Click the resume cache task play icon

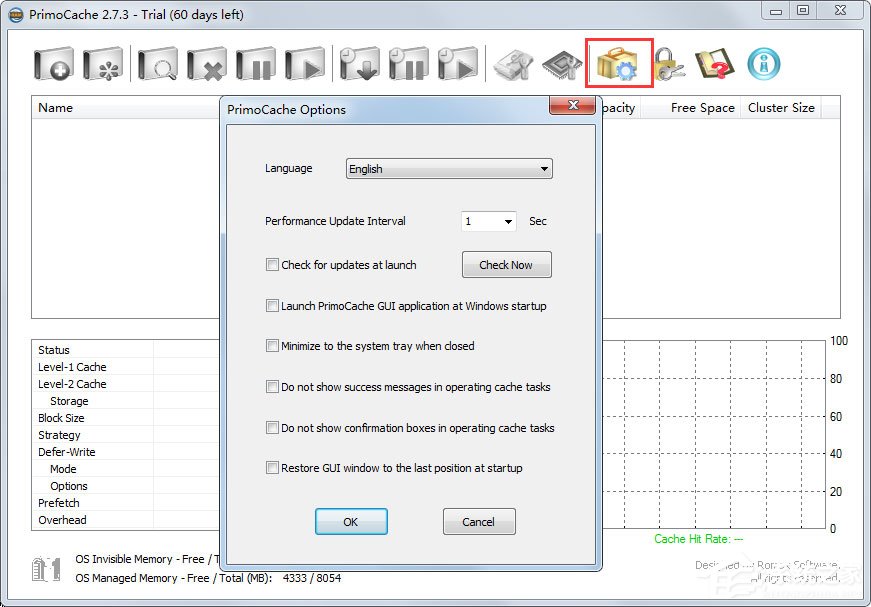coord(304,64)
